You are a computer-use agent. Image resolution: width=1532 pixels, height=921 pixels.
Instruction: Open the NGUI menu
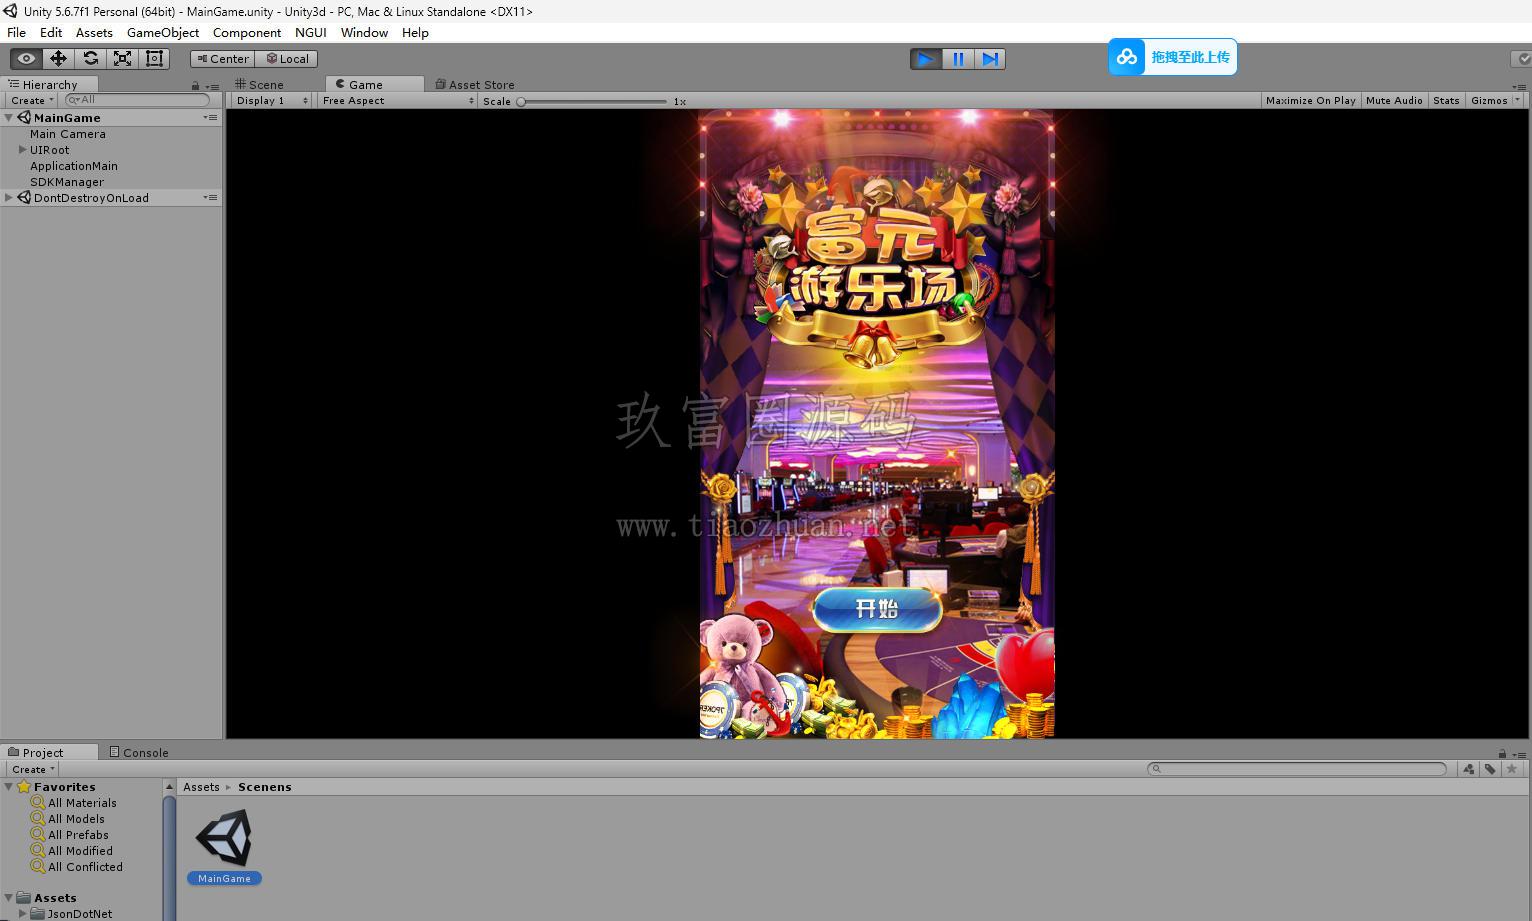(x=310, y=33)
